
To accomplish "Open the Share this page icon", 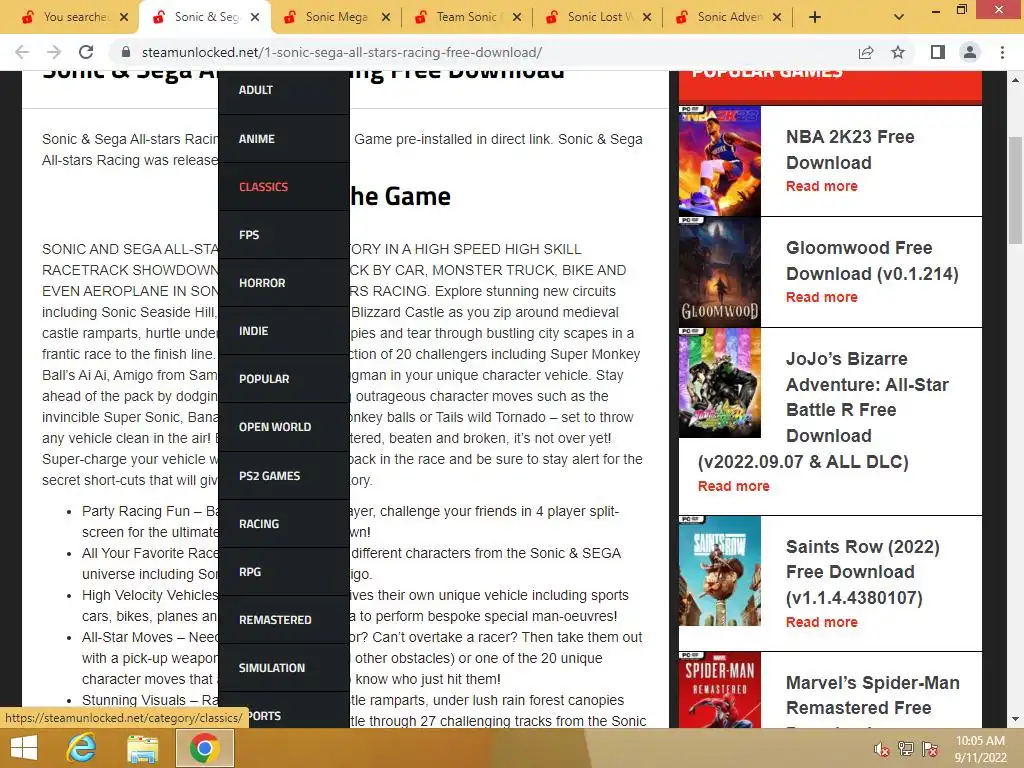I will (866, 52).
